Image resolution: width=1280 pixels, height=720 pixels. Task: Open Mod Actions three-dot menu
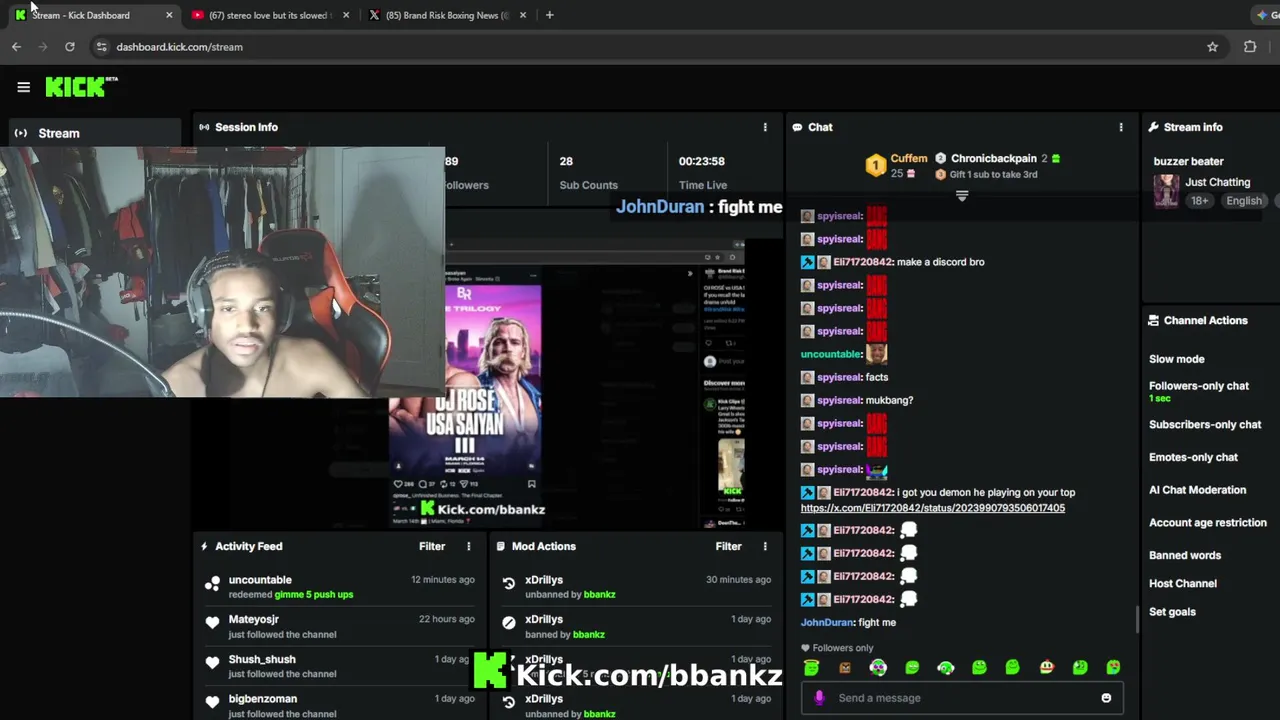click(765, 546)
